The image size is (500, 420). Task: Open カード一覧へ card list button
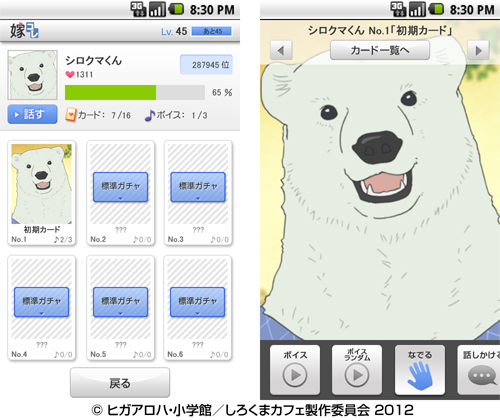[380, 50]
